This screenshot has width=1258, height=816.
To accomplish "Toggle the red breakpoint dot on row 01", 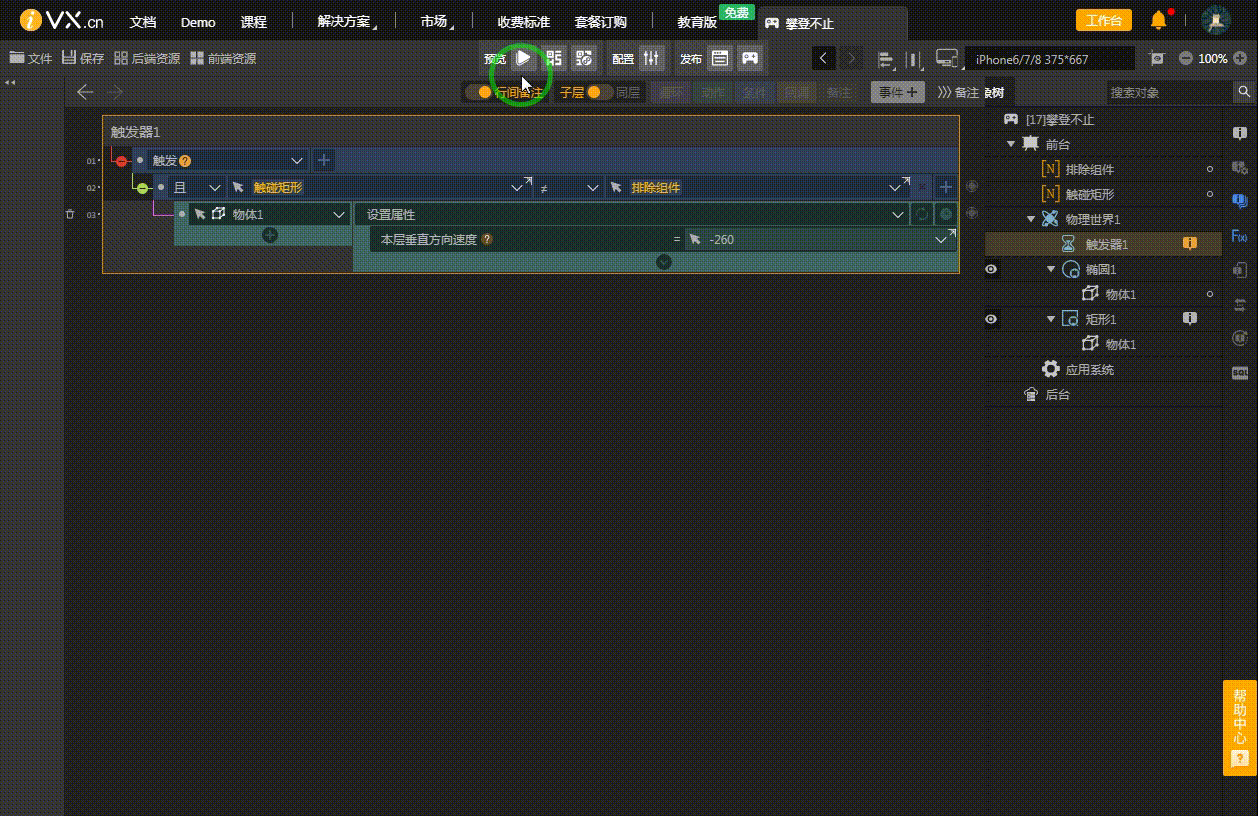I will (121, 160).
